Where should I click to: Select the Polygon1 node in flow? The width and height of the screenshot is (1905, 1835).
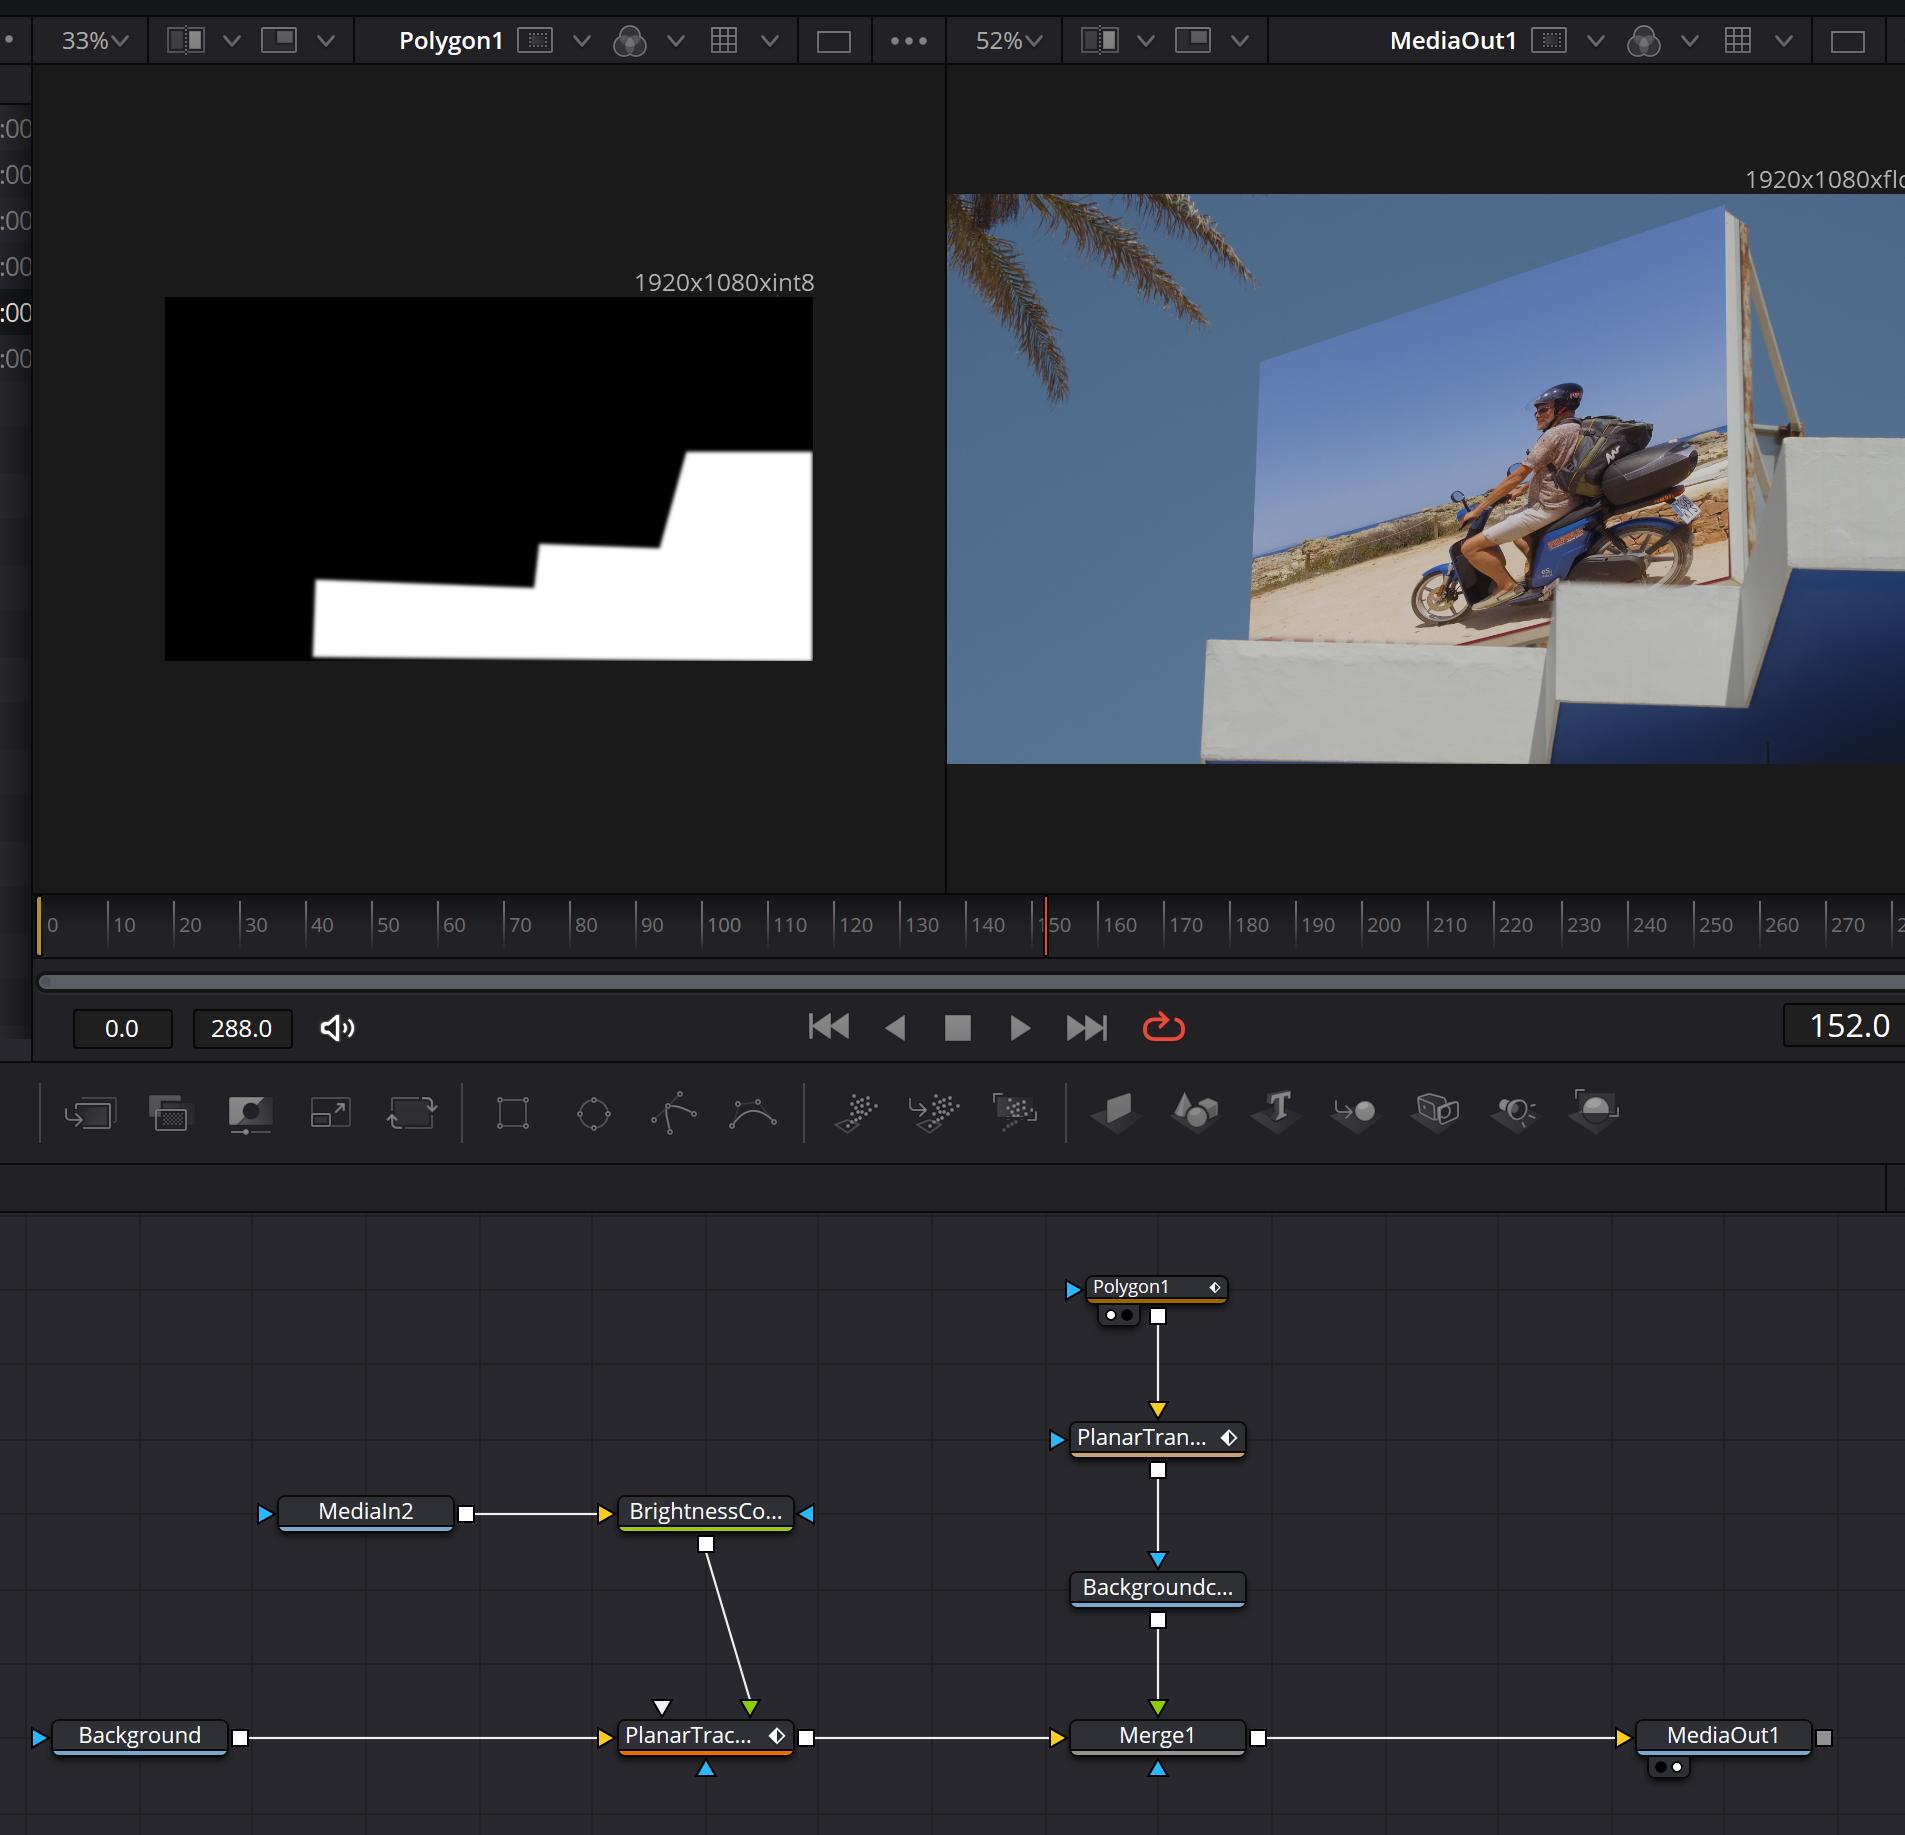tap(1156, 1287)
